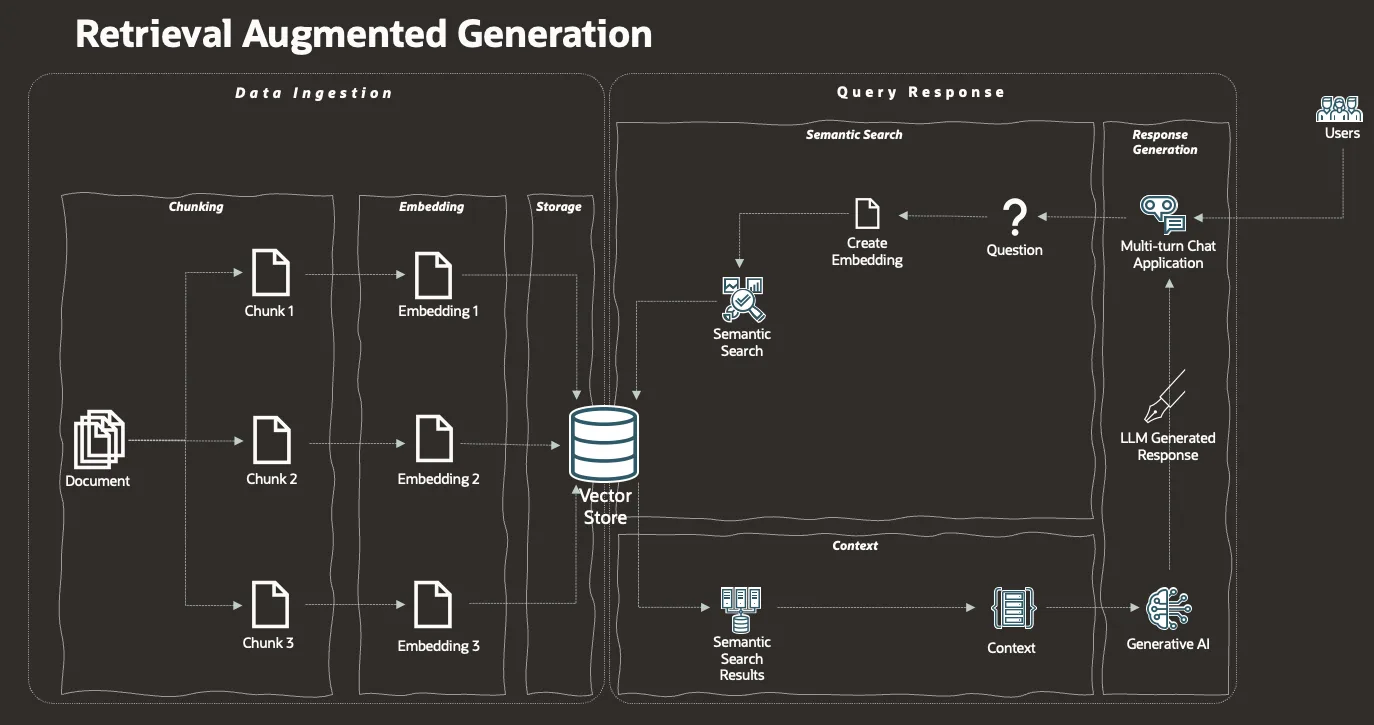Click the Embedding 1 file icon
The height and width of the screenshot is (725, 1374).
[x=434, y=274]
